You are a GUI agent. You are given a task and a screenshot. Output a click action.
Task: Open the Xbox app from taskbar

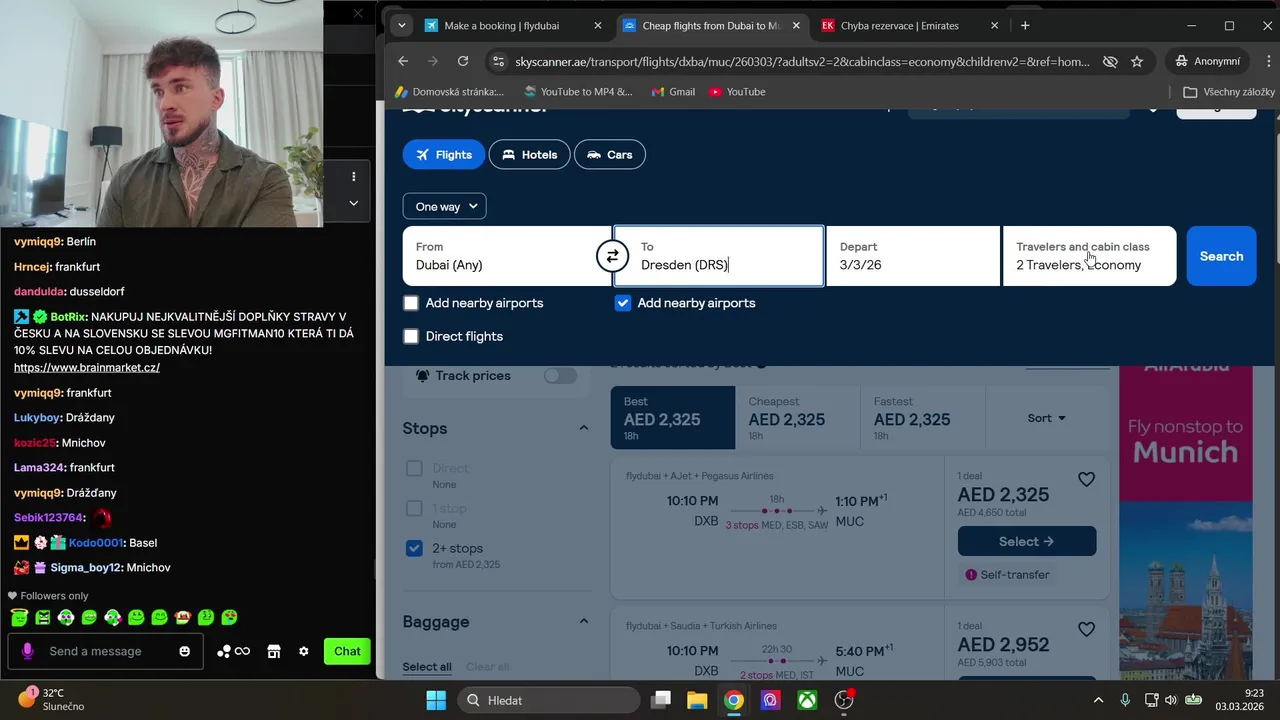point(807,700)
